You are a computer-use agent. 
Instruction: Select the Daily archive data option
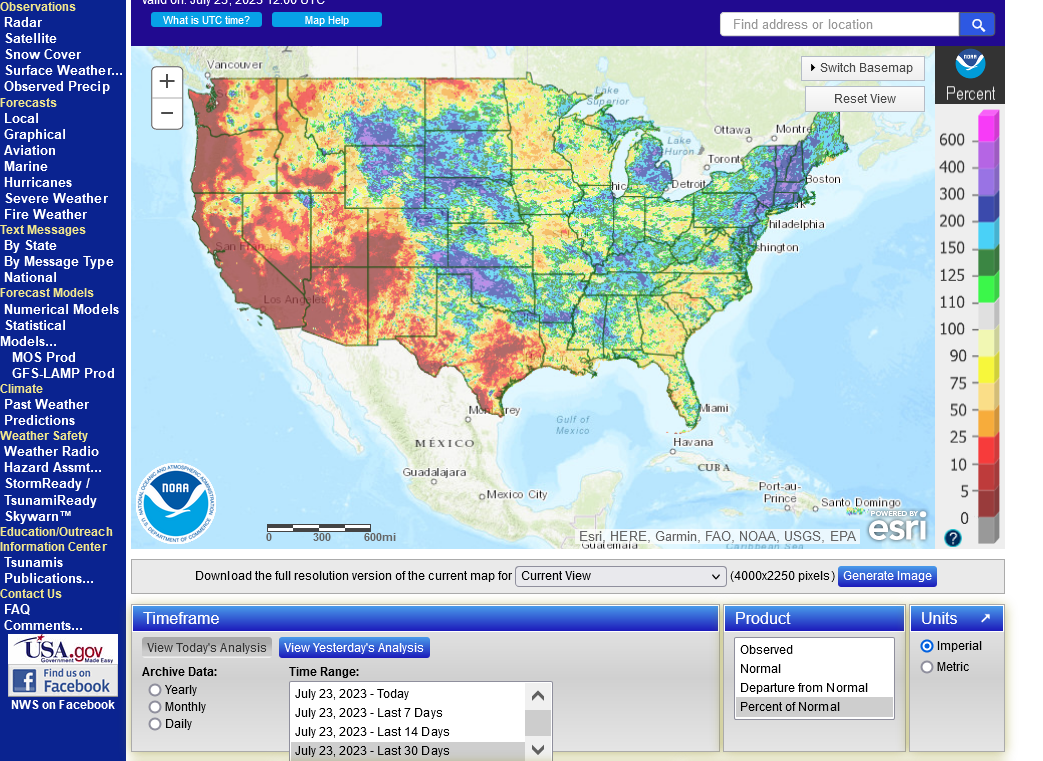[155, 724]
